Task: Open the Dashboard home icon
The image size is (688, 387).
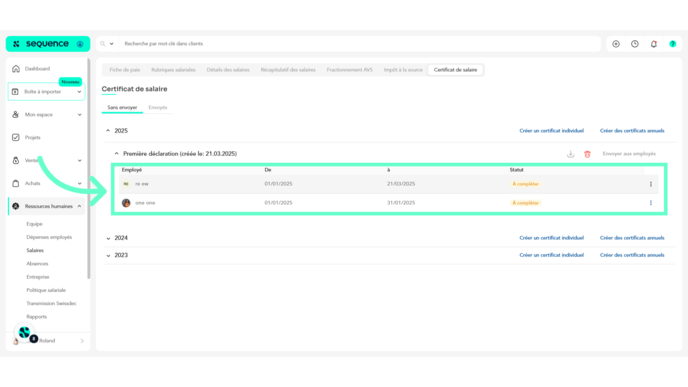Action: 16,69
